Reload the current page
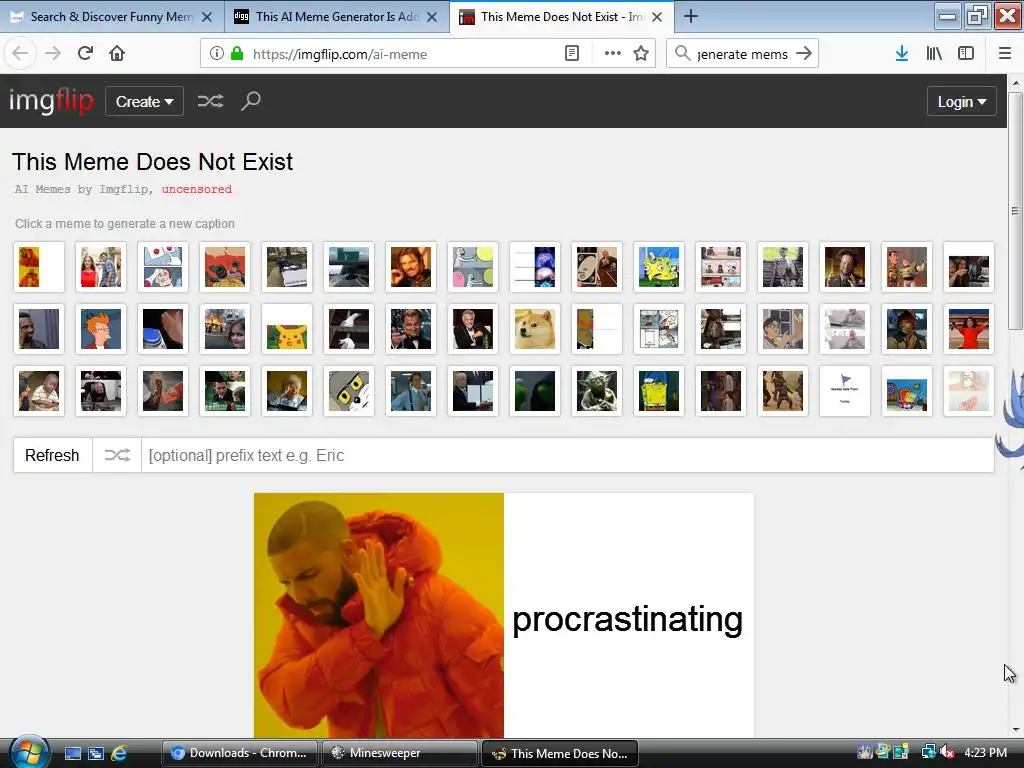The height and width of the screenshot is (768, 1024). pos(85,54)
